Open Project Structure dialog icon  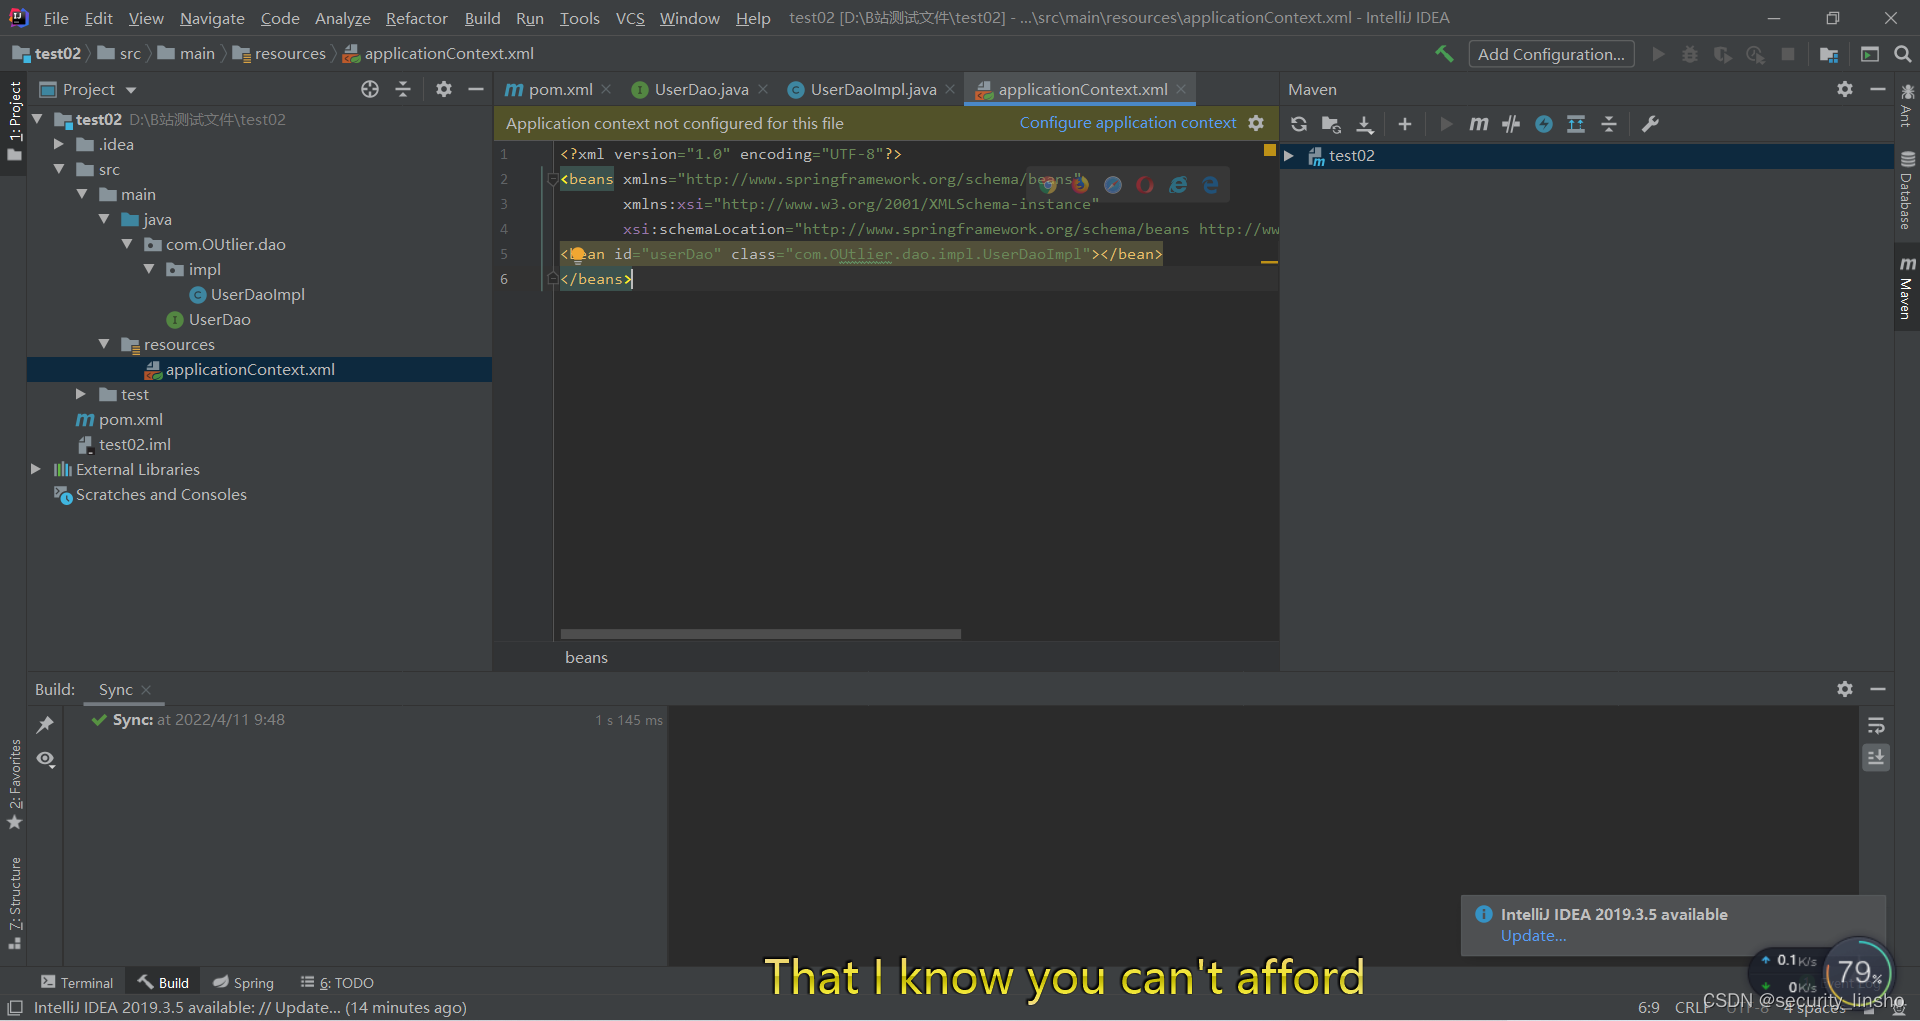[1829, 54]
